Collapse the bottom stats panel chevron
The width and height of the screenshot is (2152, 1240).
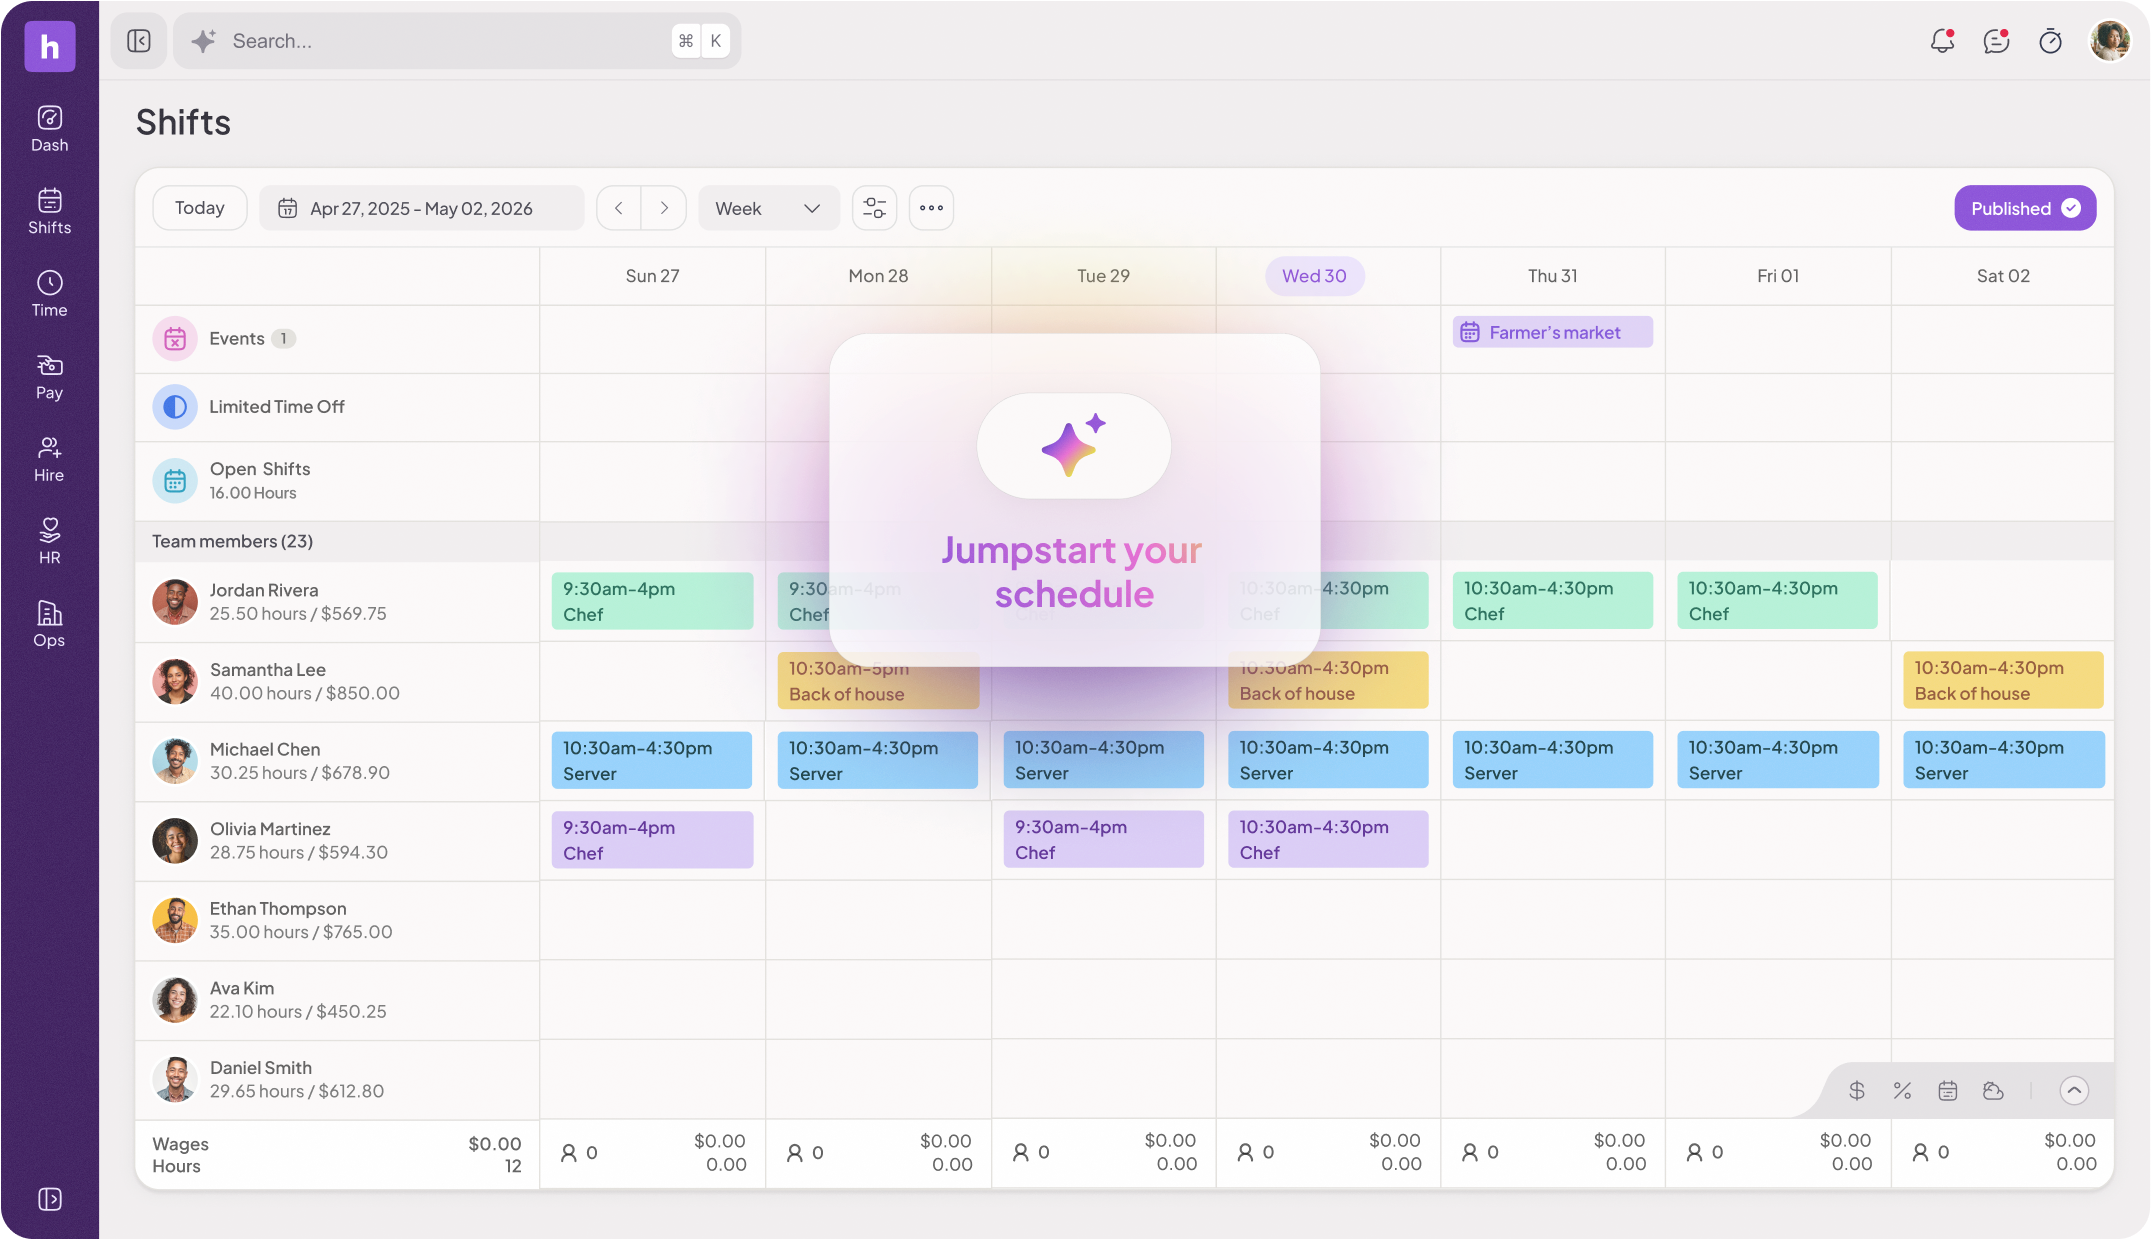[2074, 1091]
